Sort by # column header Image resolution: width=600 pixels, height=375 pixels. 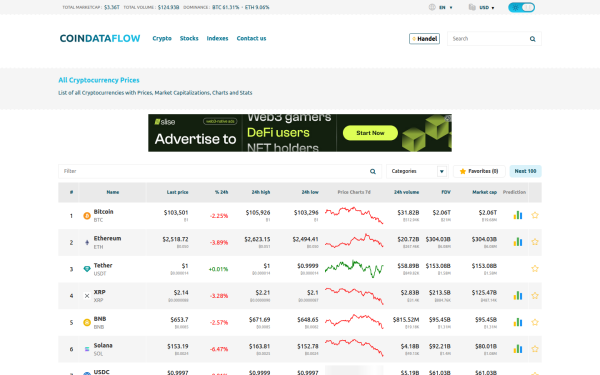pyautogui.click(x=71, y=192)
